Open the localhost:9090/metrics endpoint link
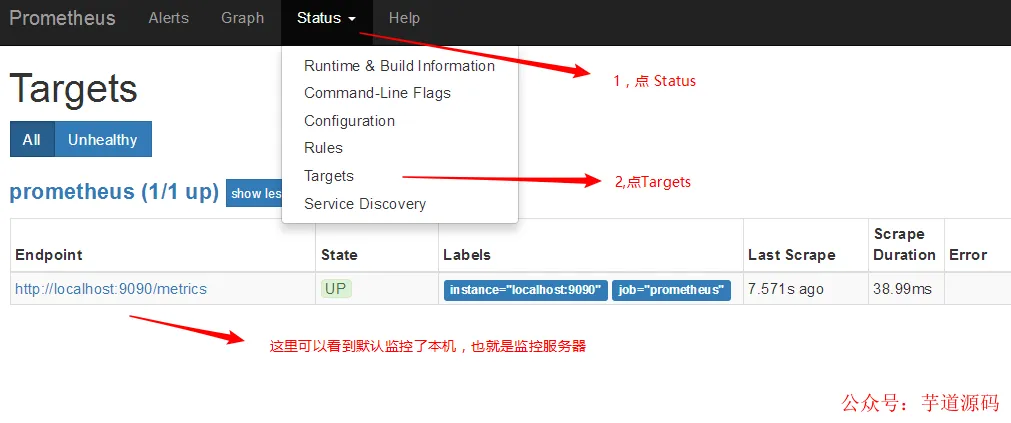1011x423 pixels. (111, 289)
